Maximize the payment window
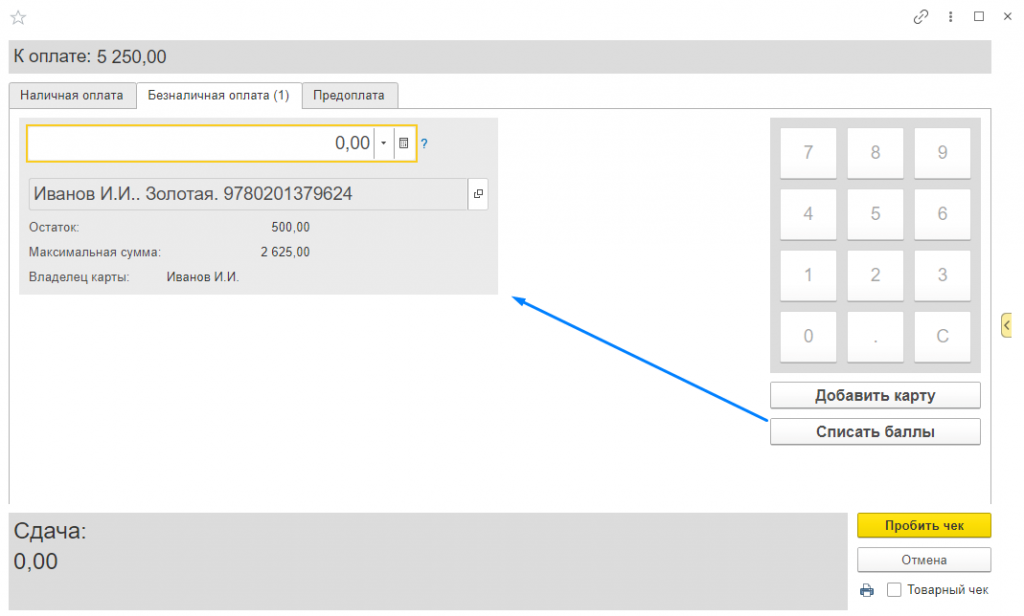The image size is (1024, 616). (x=979, y=17)
